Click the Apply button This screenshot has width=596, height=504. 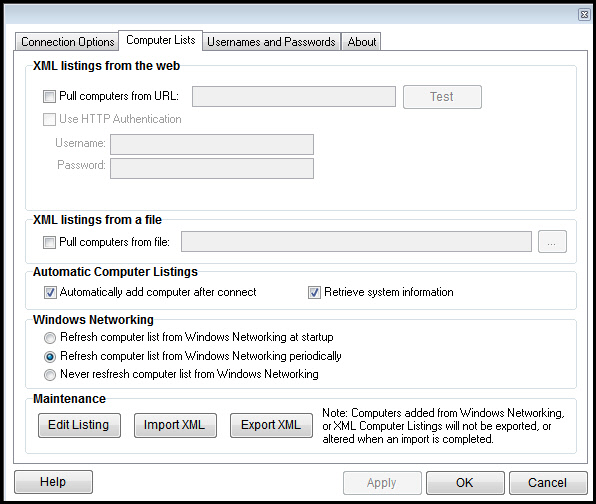pos(382,483)
